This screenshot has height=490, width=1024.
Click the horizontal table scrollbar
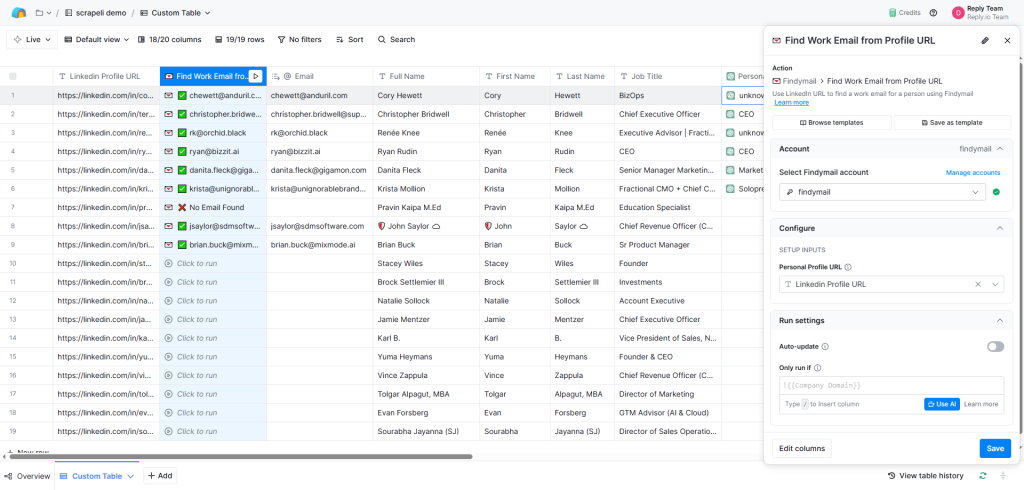pos(240,457)
